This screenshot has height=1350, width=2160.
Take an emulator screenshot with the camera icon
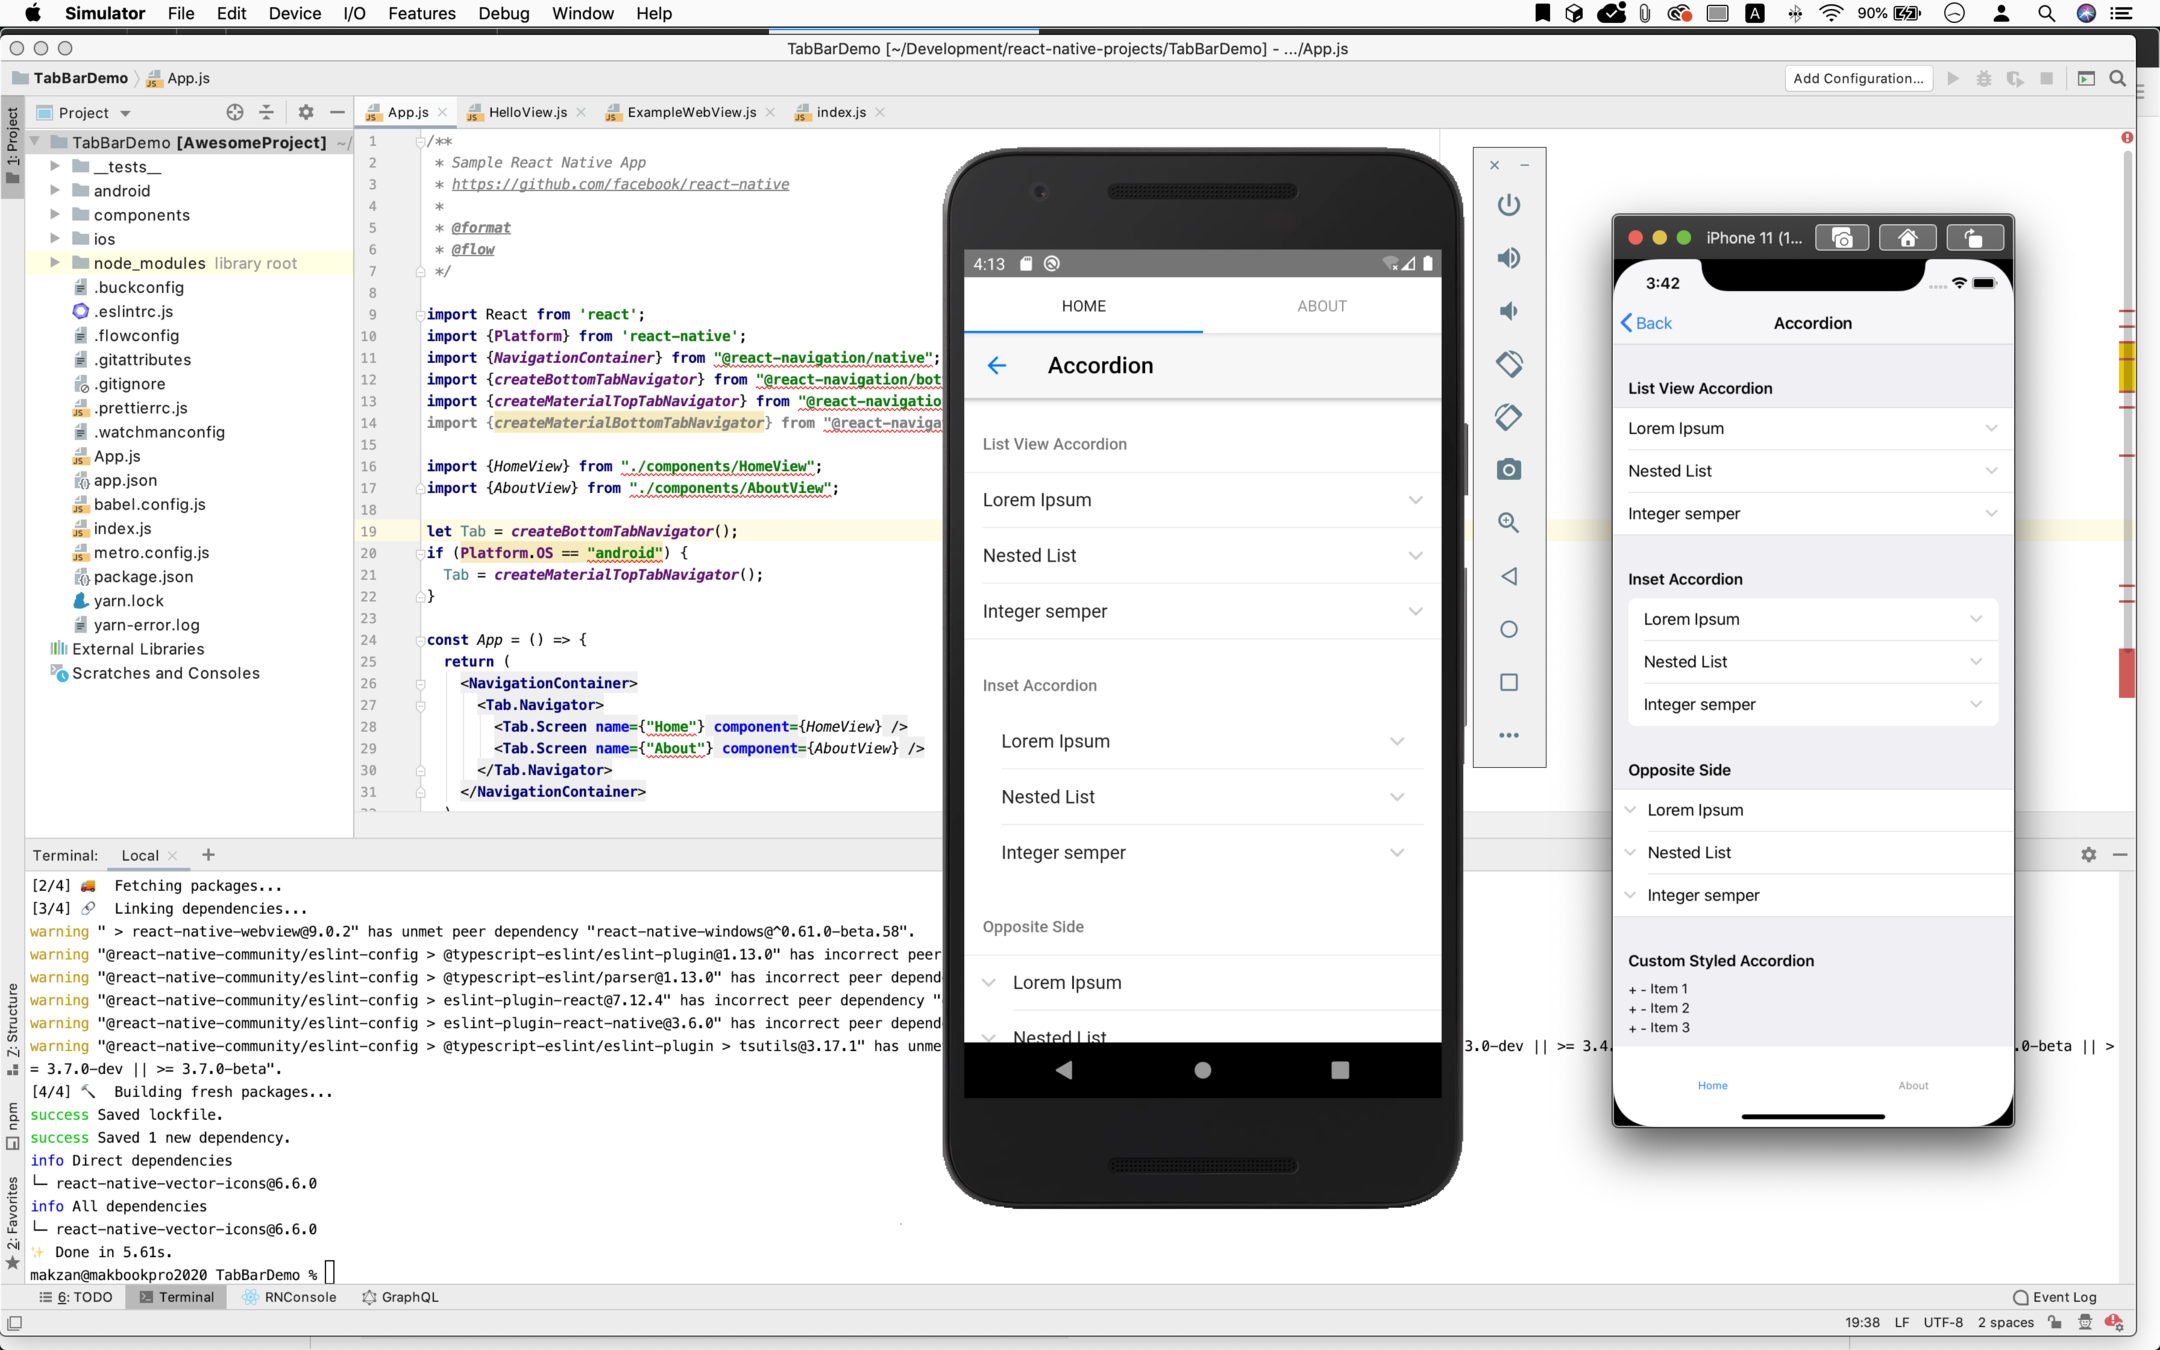1508,470
